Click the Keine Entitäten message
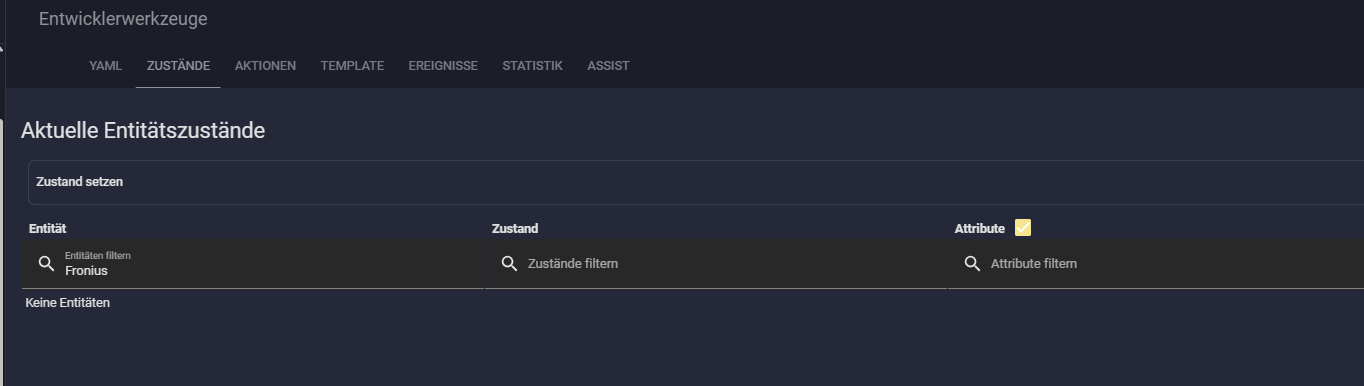Image resolution: width=1364 pixels, height=386 pixels. (68, 303)
